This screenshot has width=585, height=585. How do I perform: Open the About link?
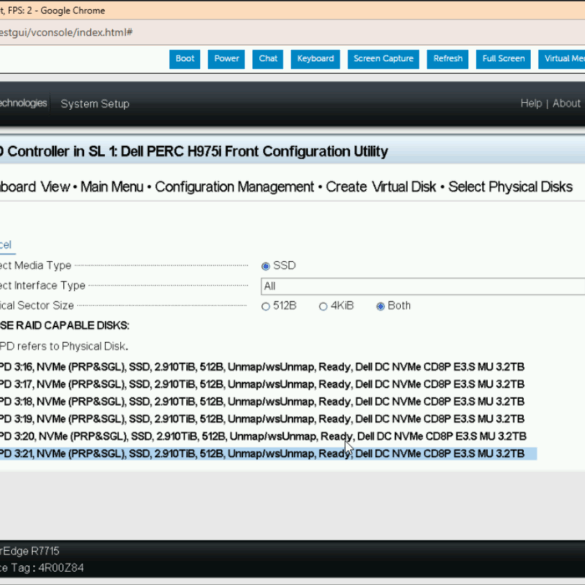(566, 103)
